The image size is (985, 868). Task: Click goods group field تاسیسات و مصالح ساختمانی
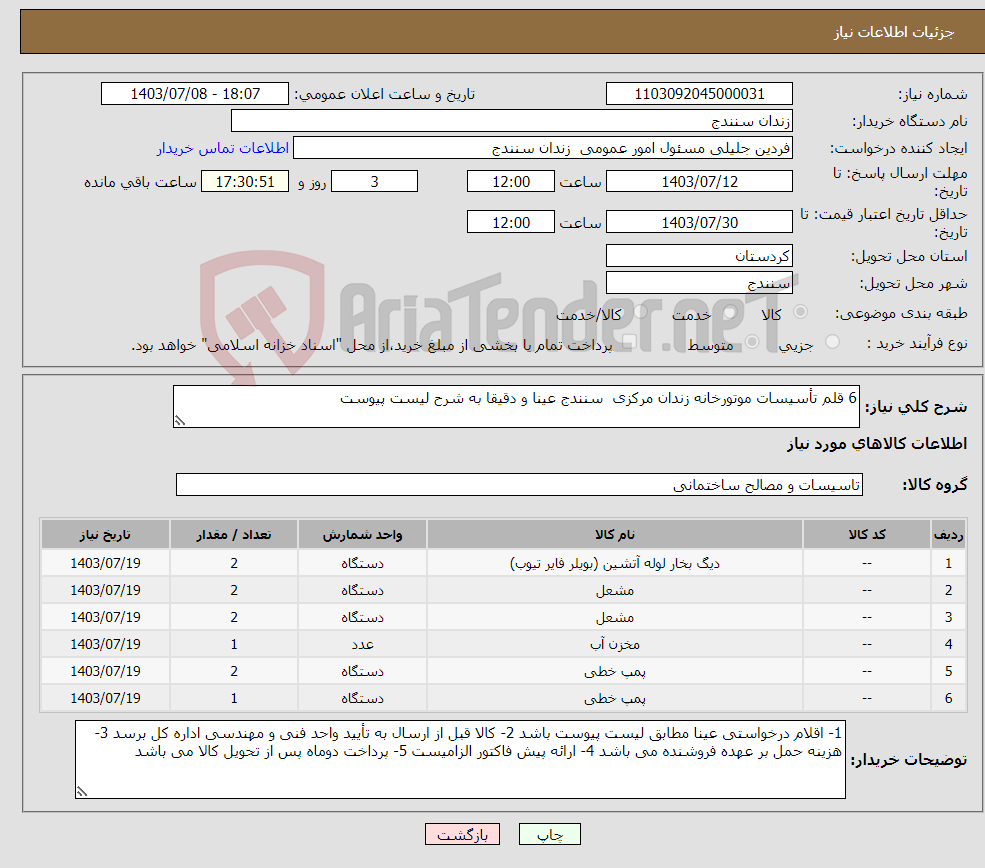point(520,484)
